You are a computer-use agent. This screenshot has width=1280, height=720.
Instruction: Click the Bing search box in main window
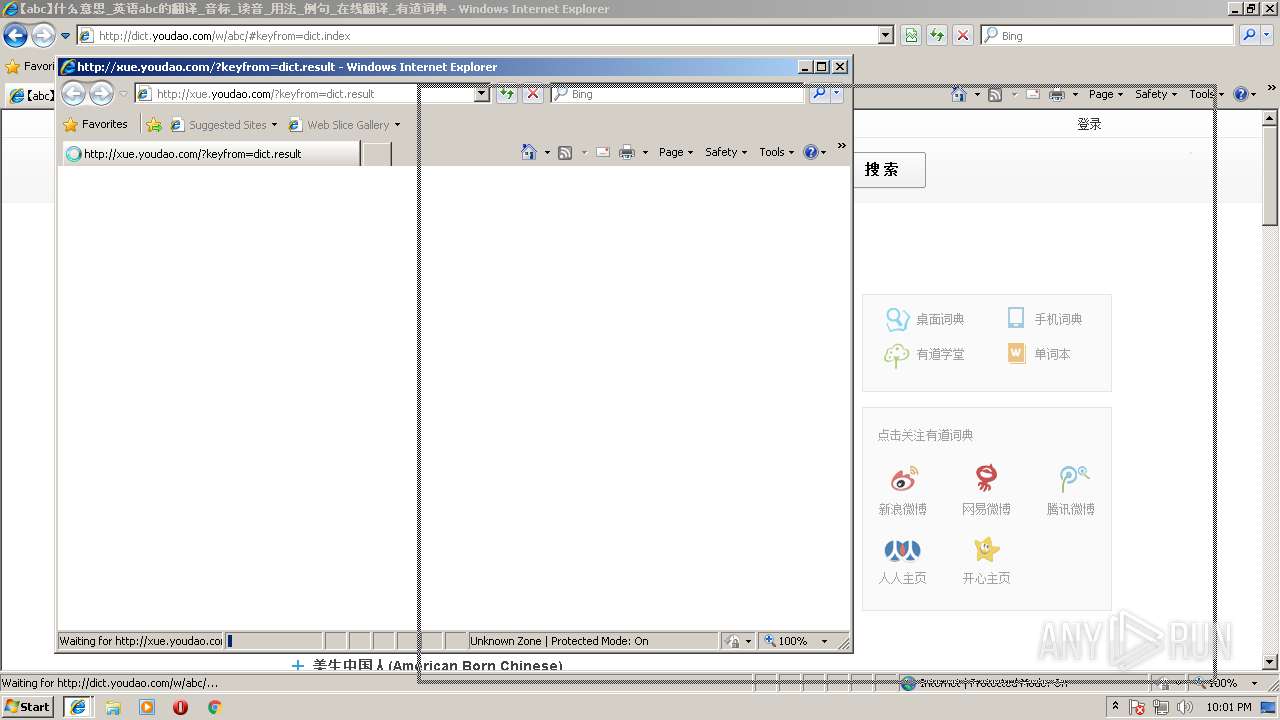(x=1108, y=36)
